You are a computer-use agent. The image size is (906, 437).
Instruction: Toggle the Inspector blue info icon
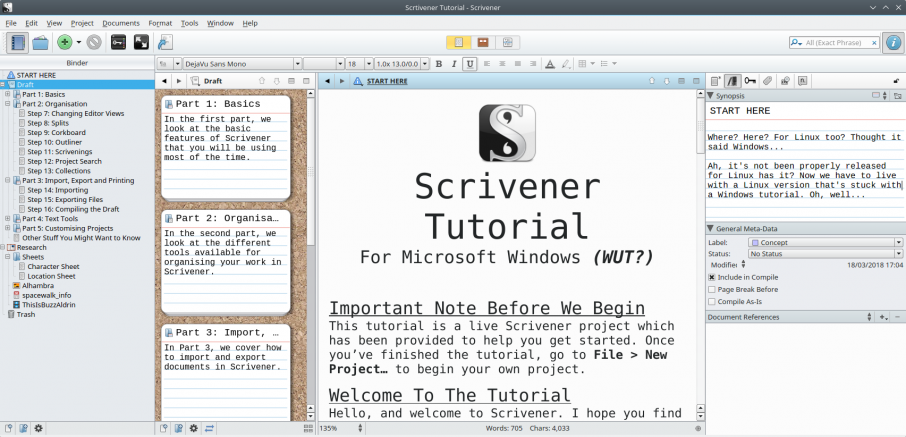click(x=893, y=43)
